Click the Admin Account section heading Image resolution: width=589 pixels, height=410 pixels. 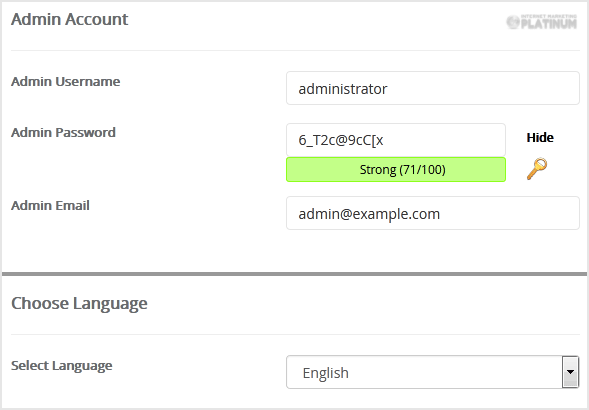click(69, 19)
